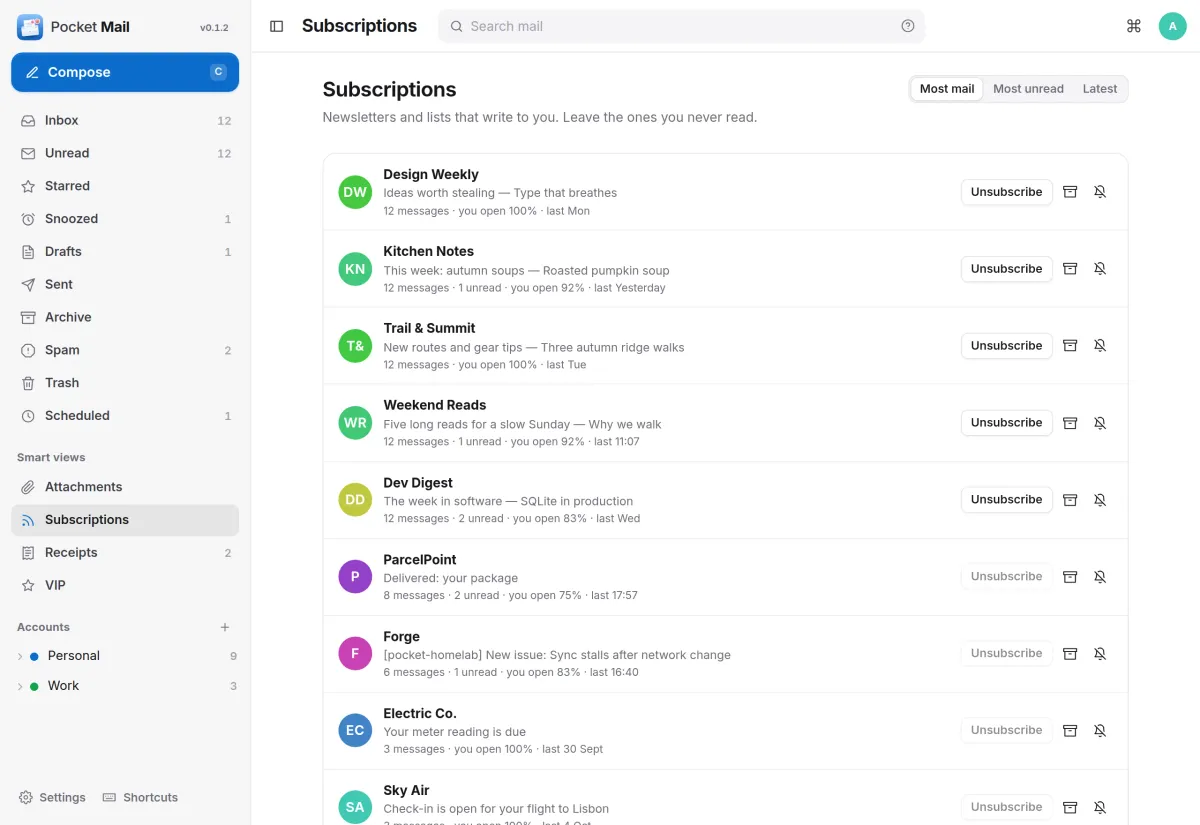Open the Forge subscription title
The width and height of the screenshot is (1200, 825).
(x=401, y=637)
